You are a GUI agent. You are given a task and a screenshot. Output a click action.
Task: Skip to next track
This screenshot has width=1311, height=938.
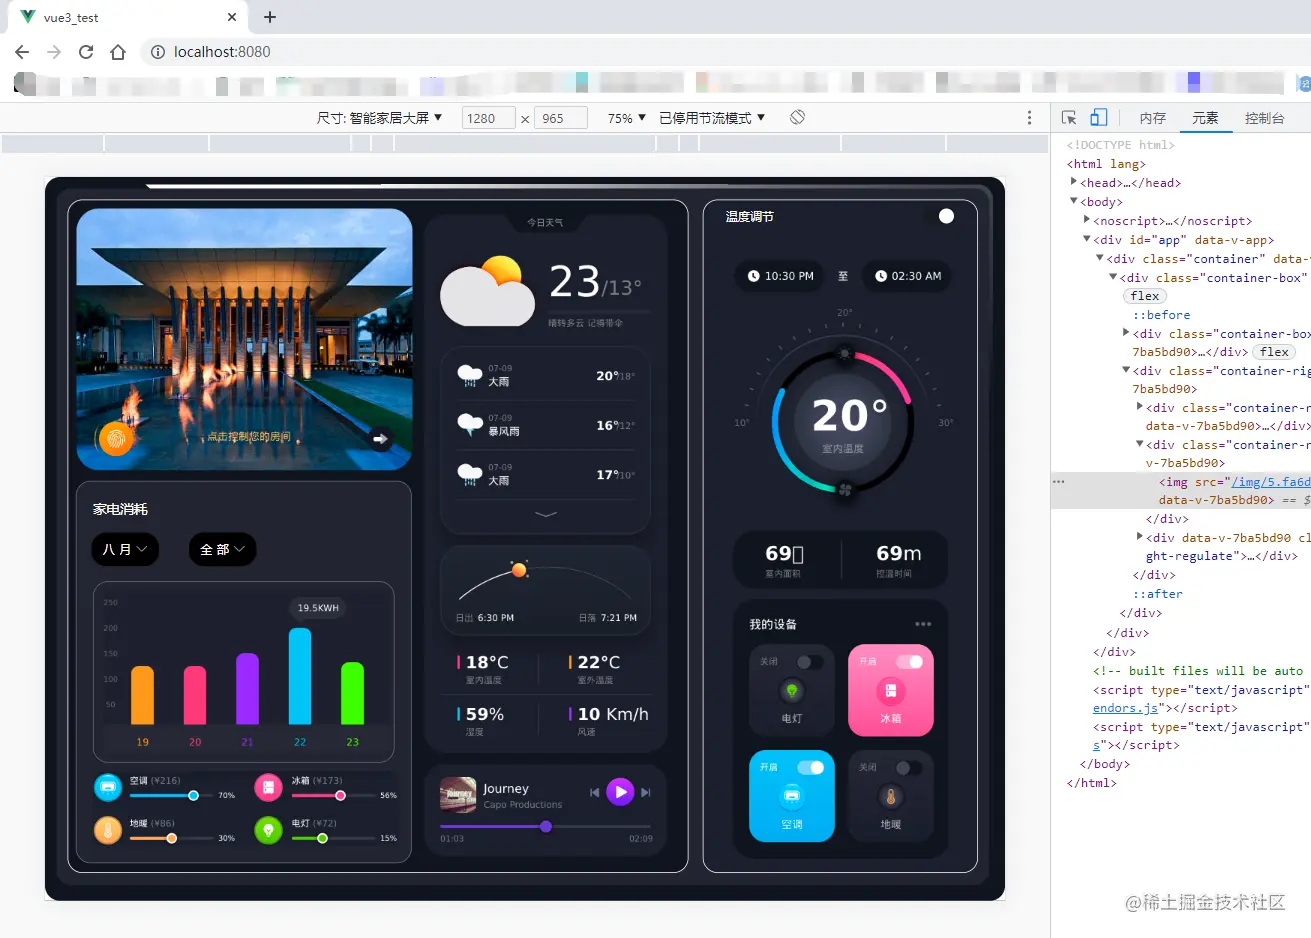point(646,792)
